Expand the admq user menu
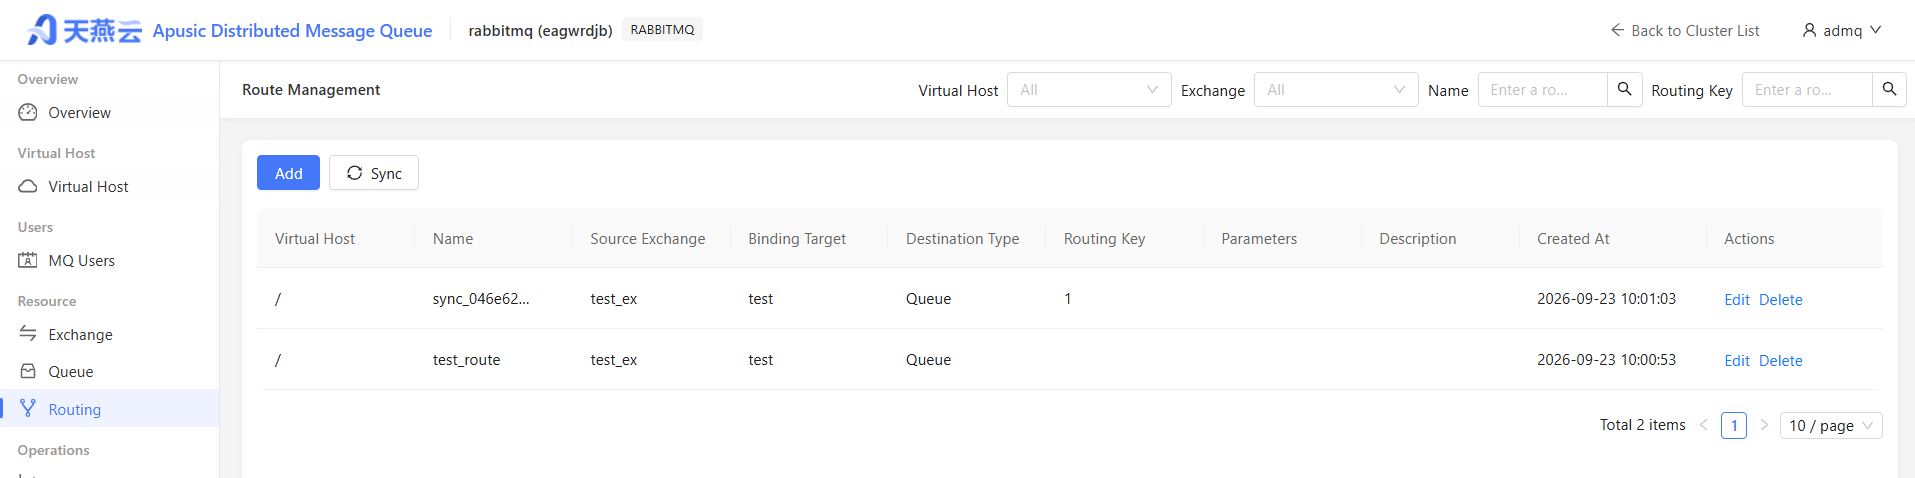 pyautogui.click(x=1842, y=30)
